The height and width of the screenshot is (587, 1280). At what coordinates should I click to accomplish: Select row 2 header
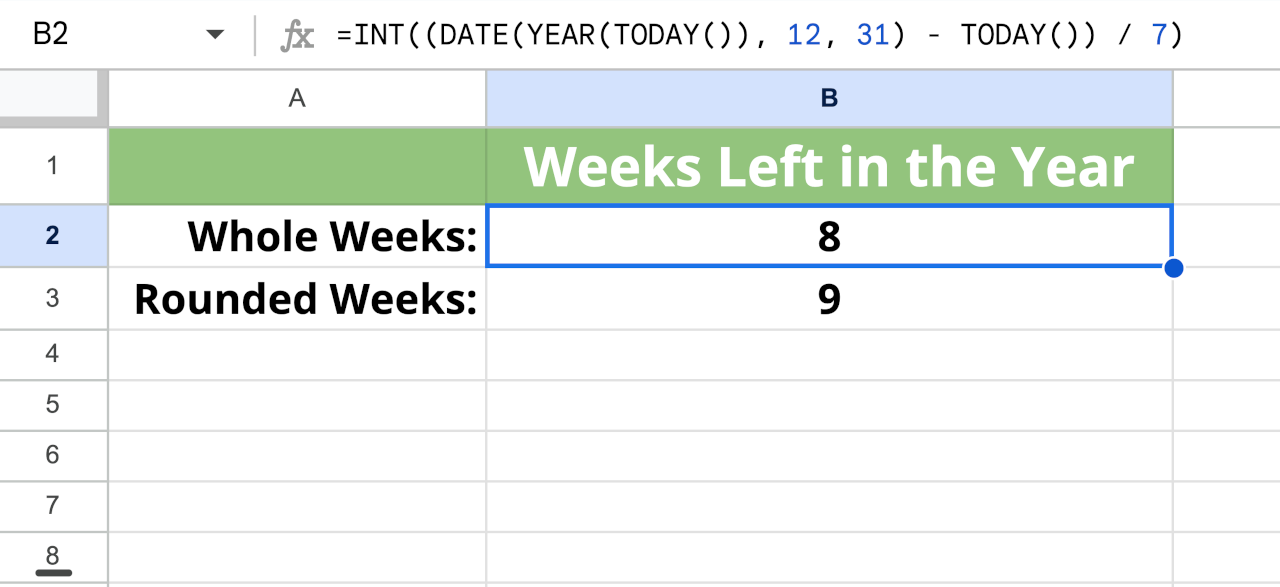click(x=52, y=236)
